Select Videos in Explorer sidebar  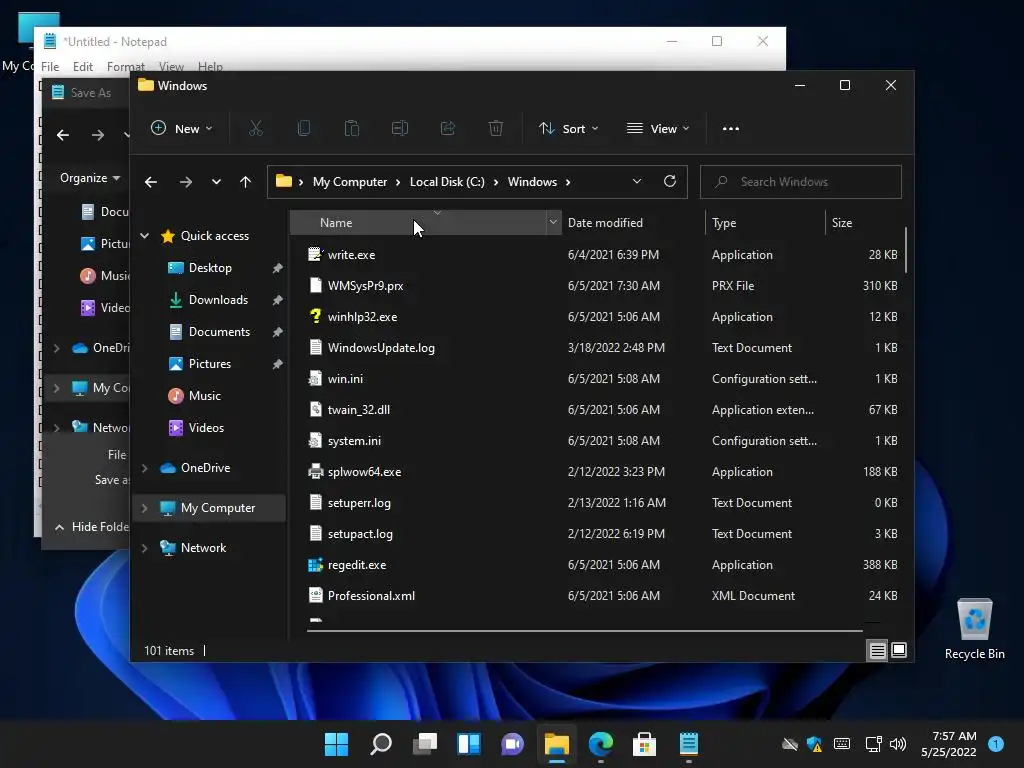click(x=206, y=428)
